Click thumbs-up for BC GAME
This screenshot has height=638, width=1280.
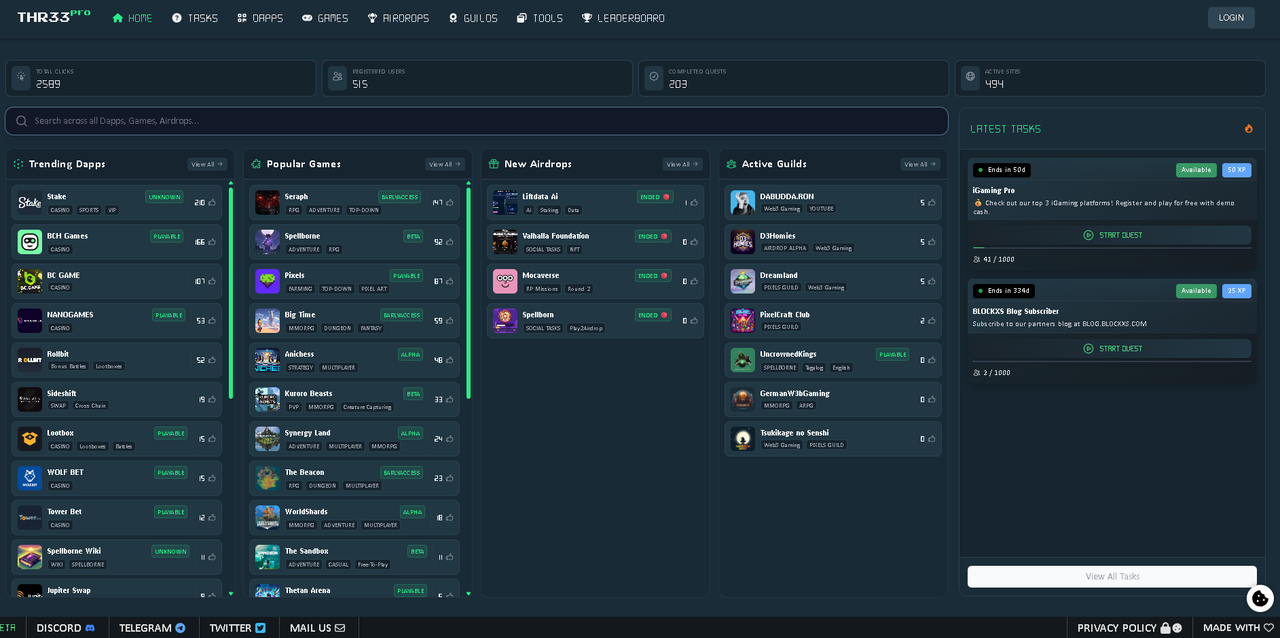(212, 281)
